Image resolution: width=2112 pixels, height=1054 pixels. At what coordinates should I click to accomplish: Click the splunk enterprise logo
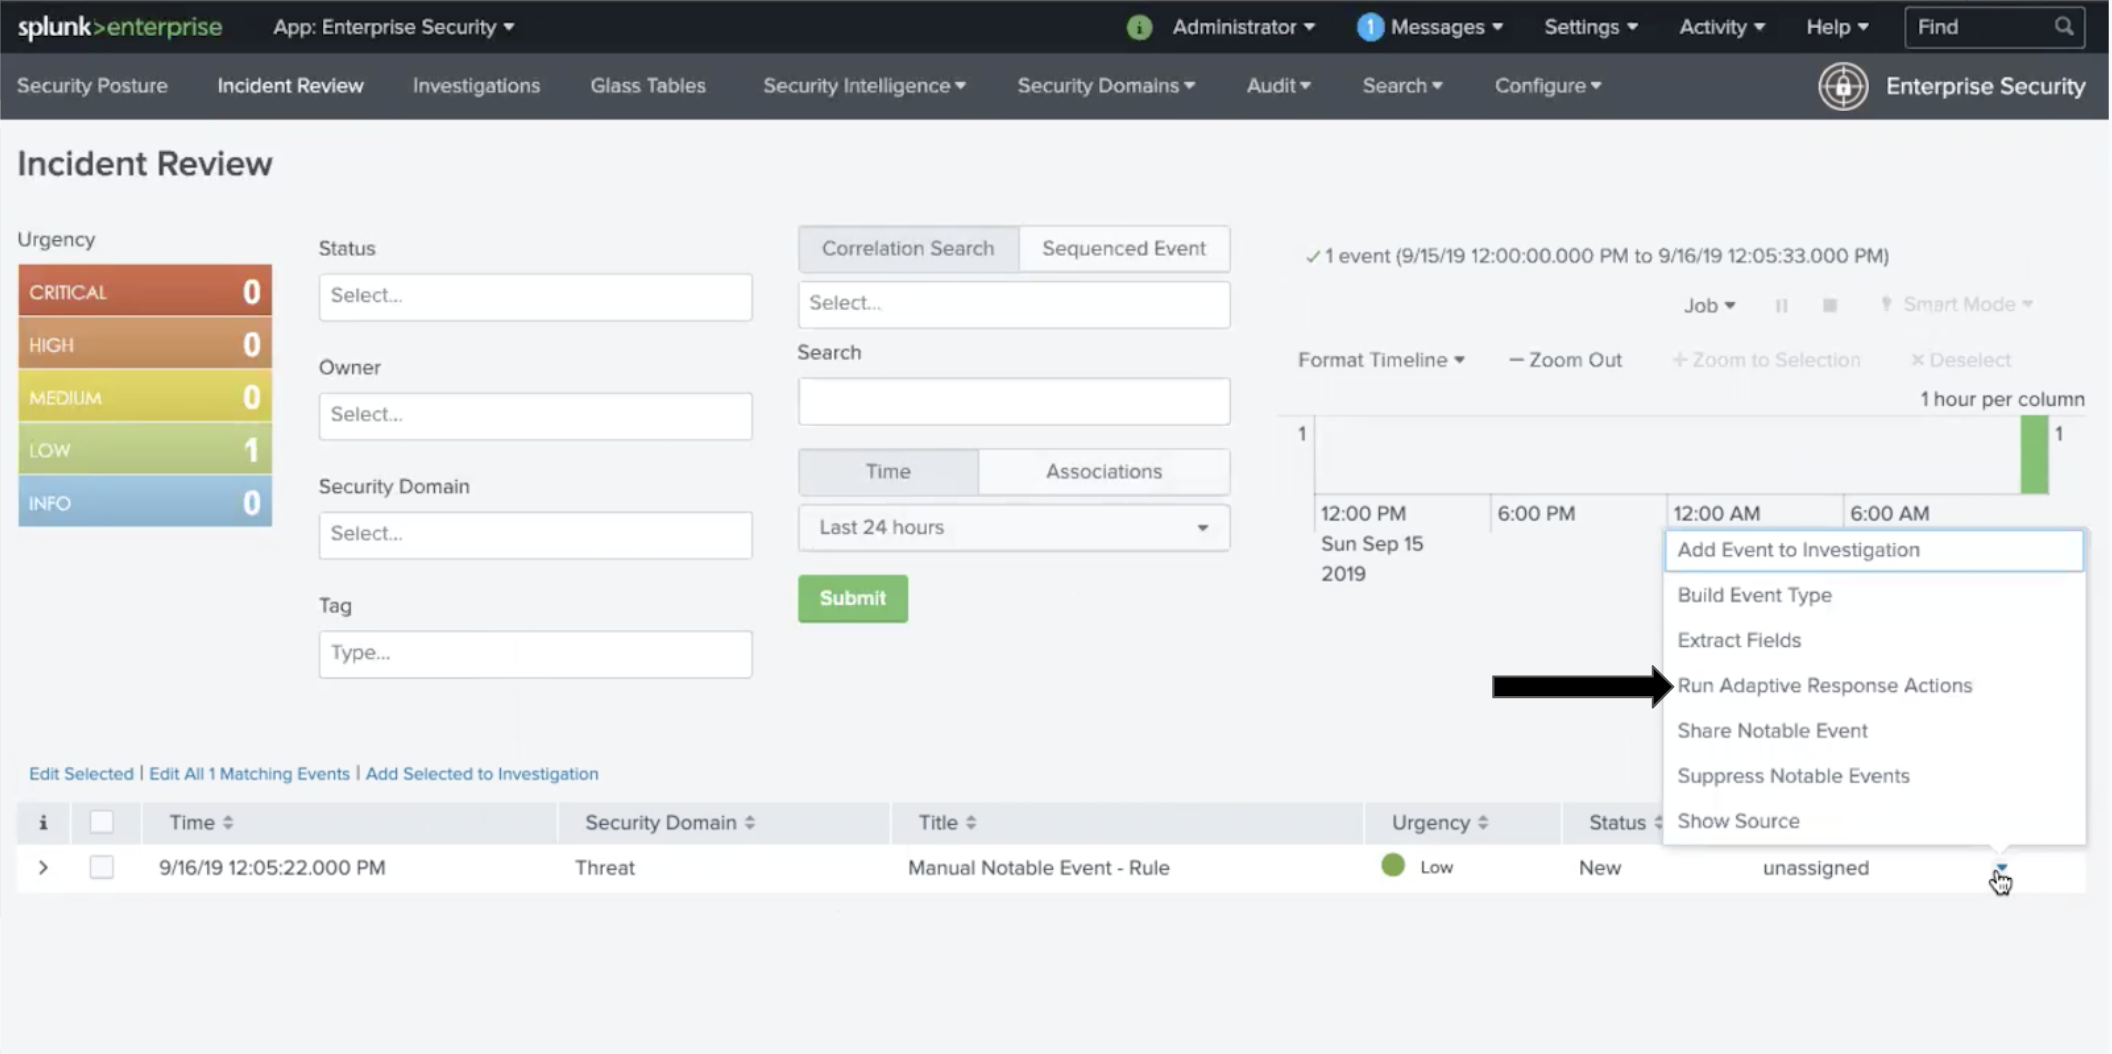point(119,27)
